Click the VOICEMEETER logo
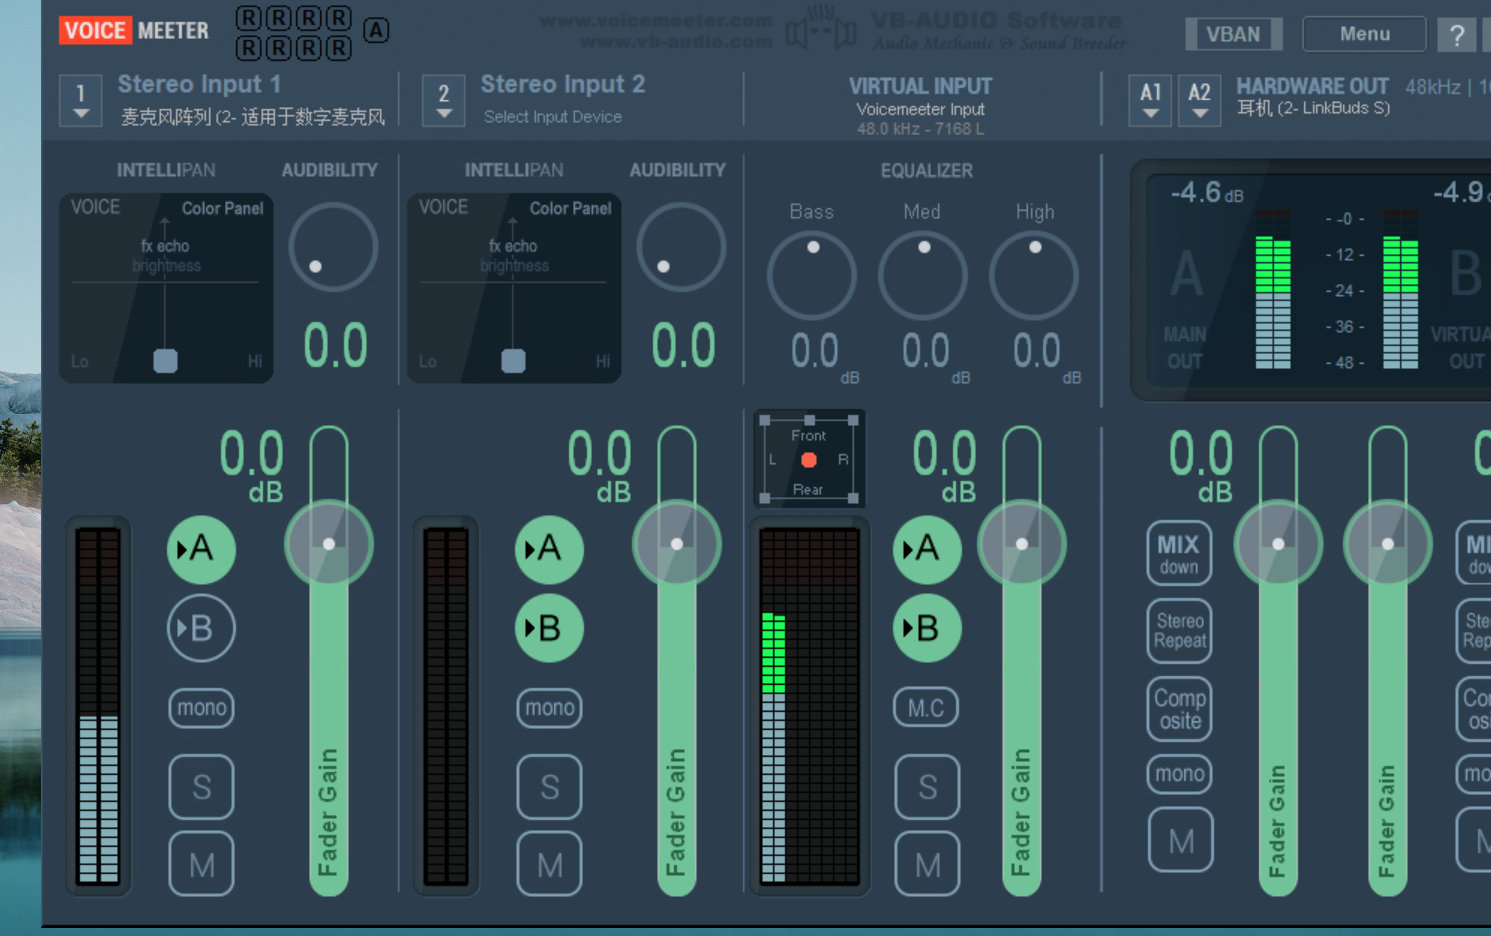 click(x=134, y=31)
